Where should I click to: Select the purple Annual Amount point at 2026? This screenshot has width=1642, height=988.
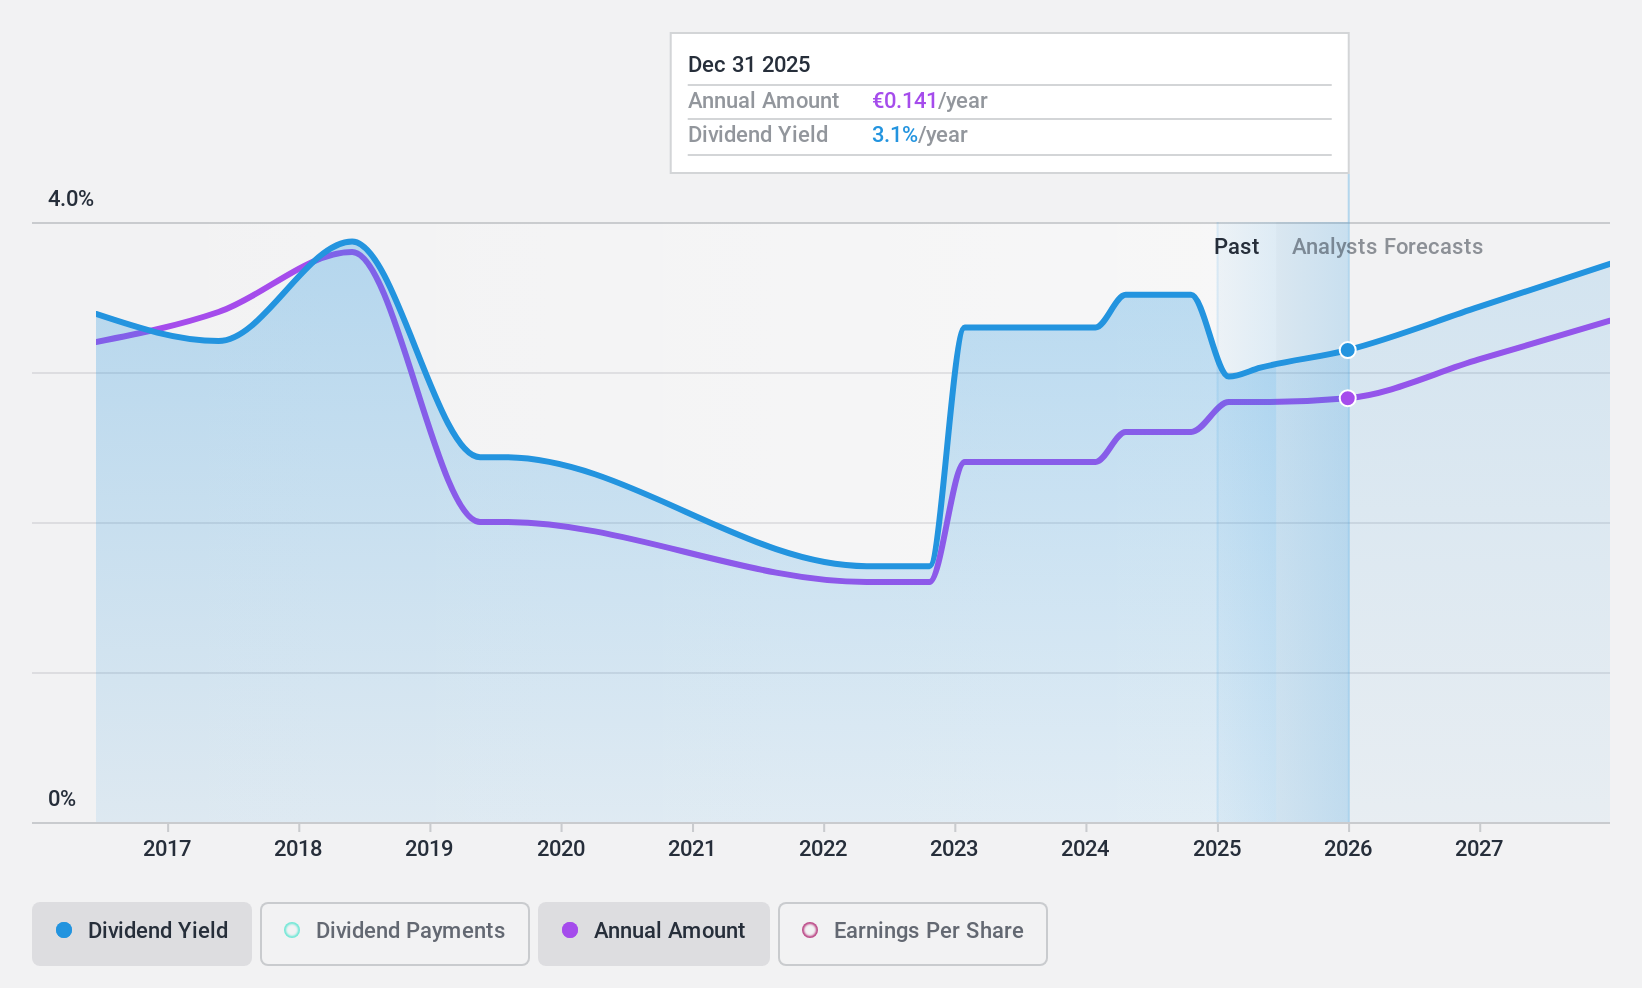coord(1348,398)
